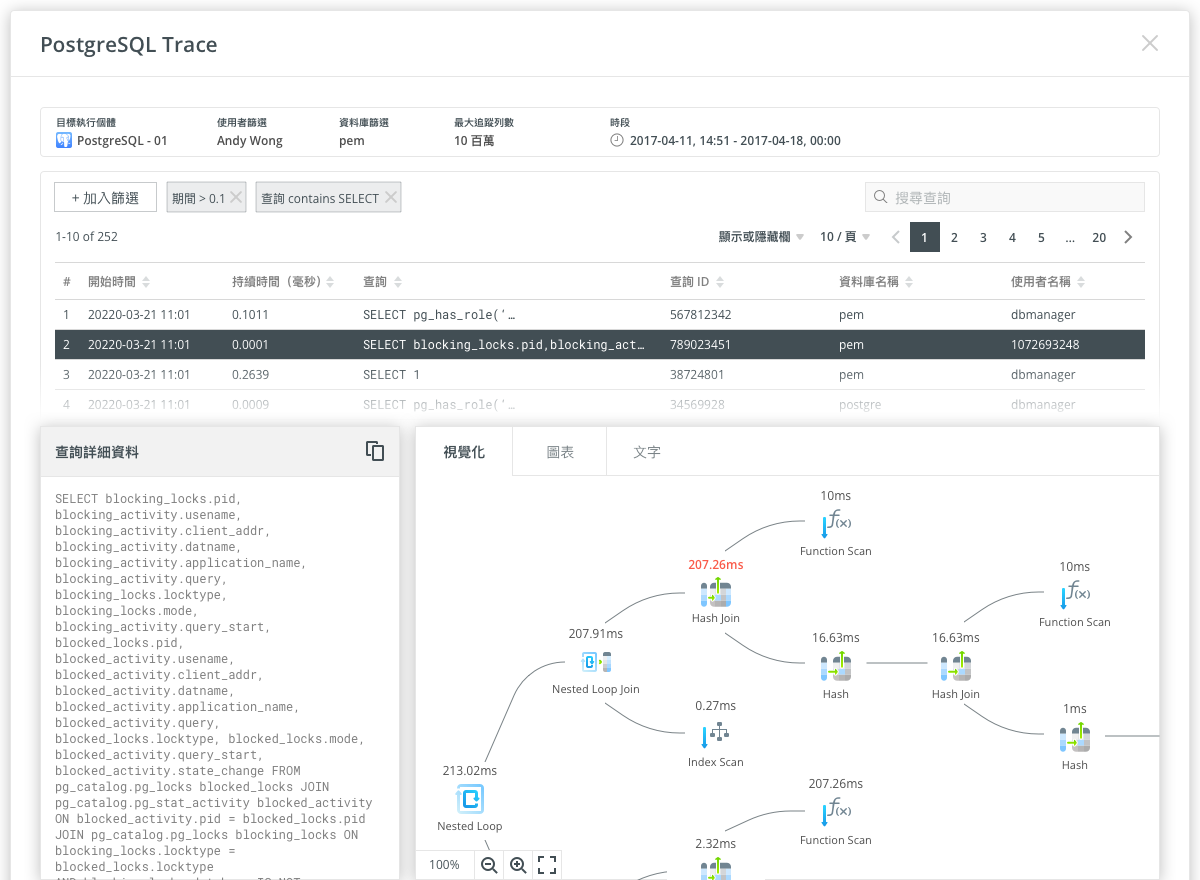Click the 10 百萬 max trace rows value
This screenshot has height=880, width=1200.
point(474,141)
